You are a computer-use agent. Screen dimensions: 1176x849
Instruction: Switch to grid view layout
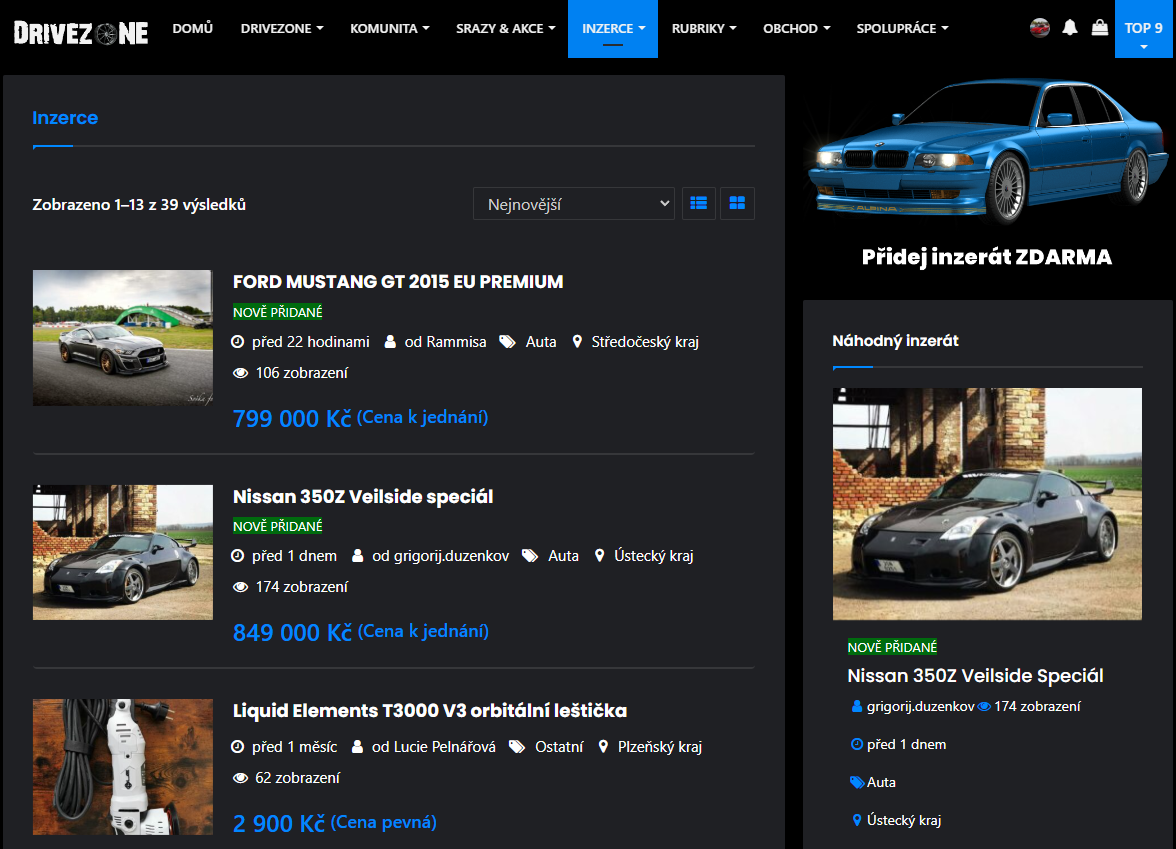pos(737,203)
